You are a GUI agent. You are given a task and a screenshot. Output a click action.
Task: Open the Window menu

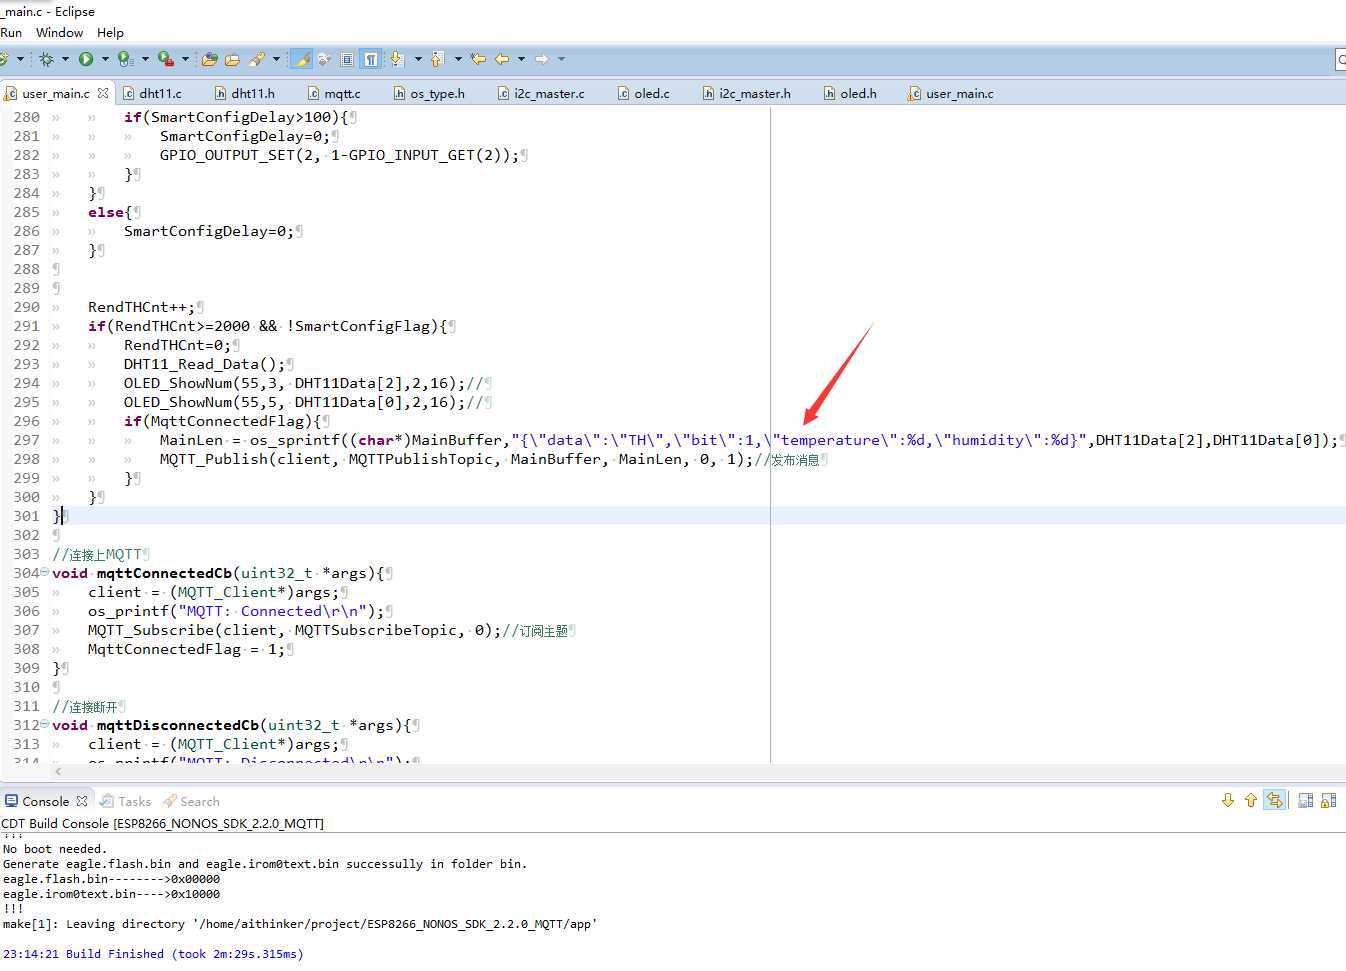pos(59,32)
